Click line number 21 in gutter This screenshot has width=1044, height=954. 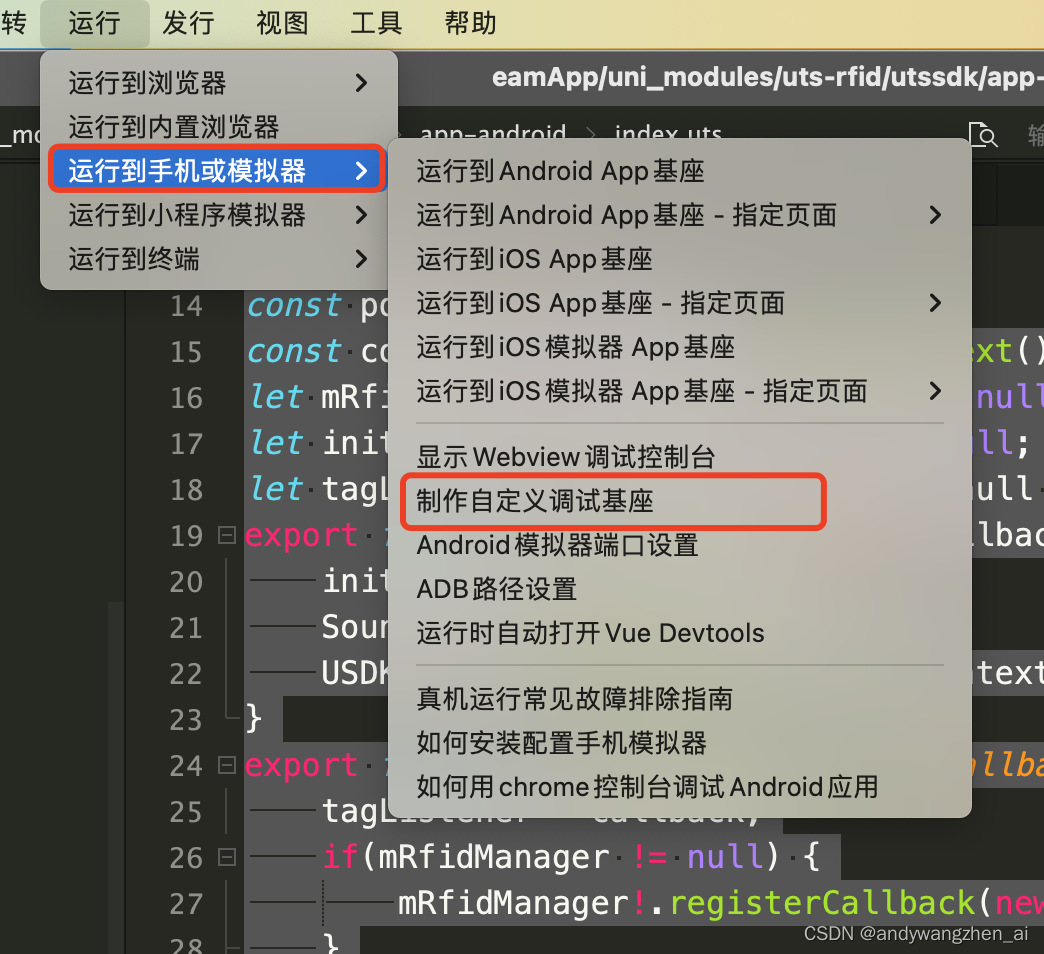pyautogui.click(x=186, y=628)
